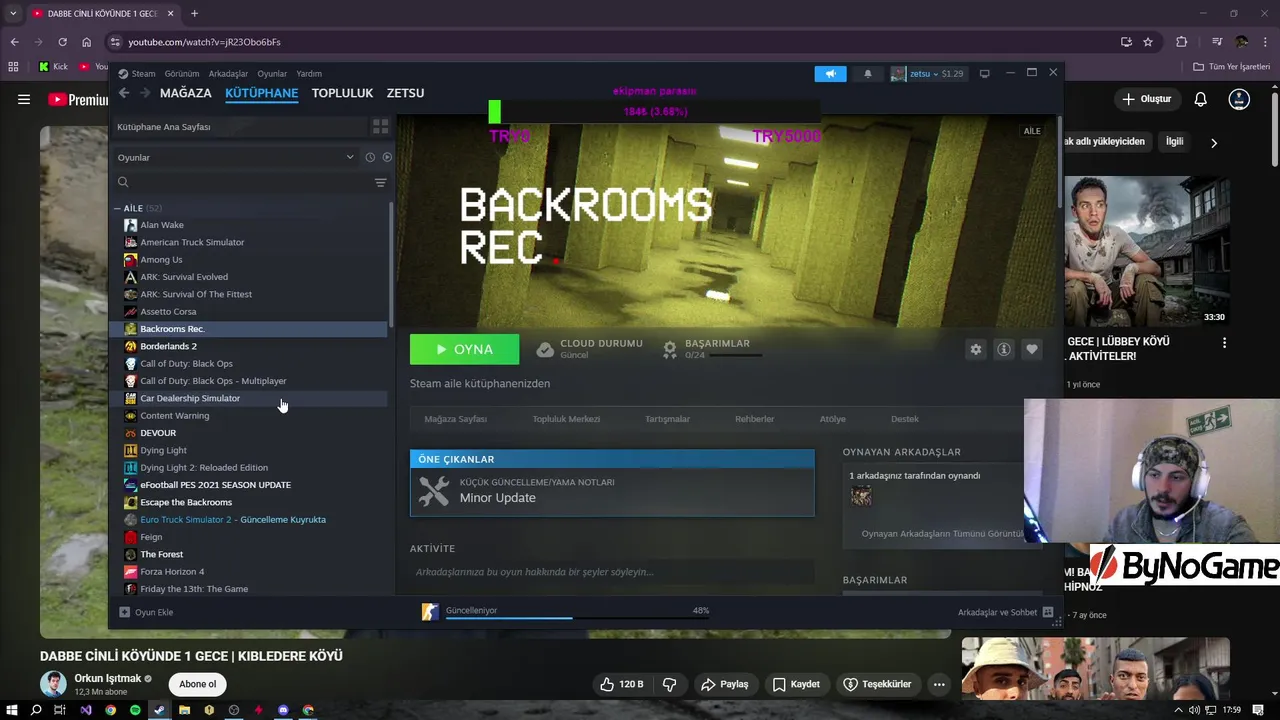The height and width of the screenshot is (720, 1280).
Task: Like the YouTube video 120 B
Action: (621, 684)
